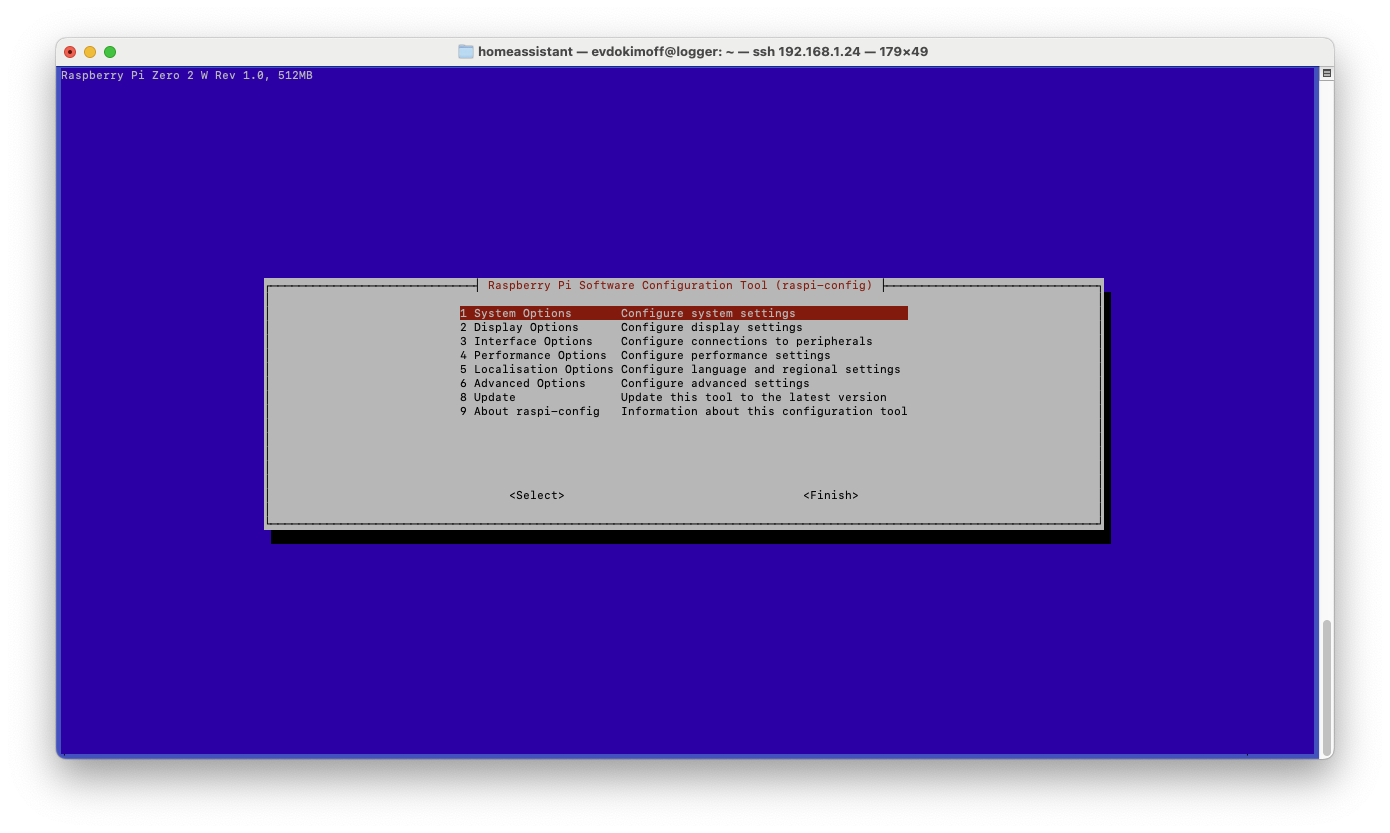This screenshot has height=833, width=1390.
Task: Click the terminal vertical scrollbar thumb
Action: pyautogui.click(x=1326, y=686)
